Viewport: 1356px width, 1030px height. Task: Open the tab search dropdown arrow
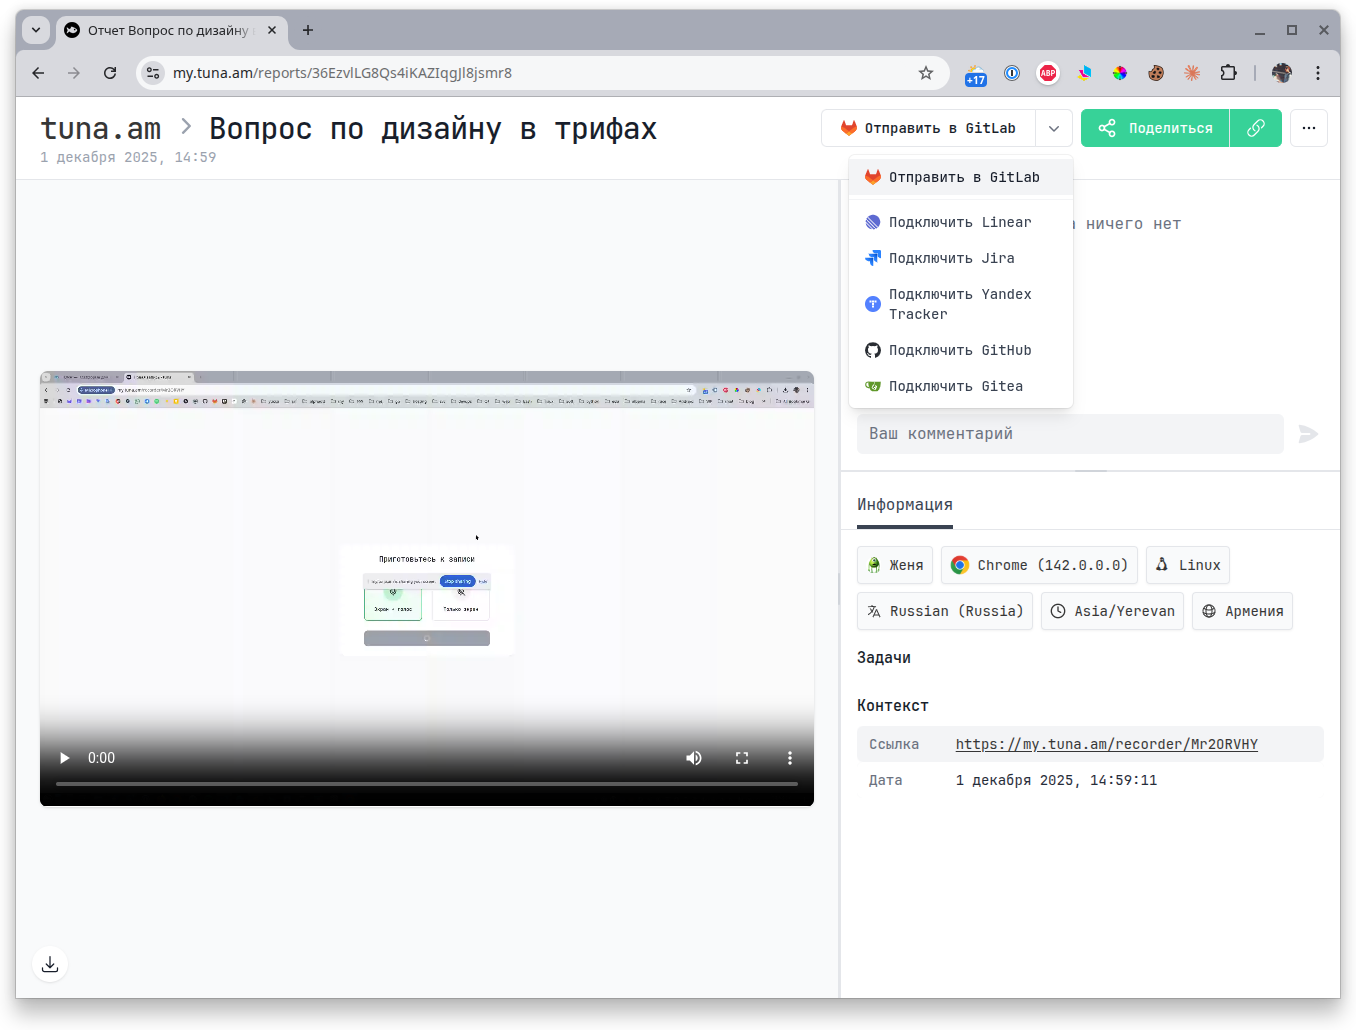36,30
